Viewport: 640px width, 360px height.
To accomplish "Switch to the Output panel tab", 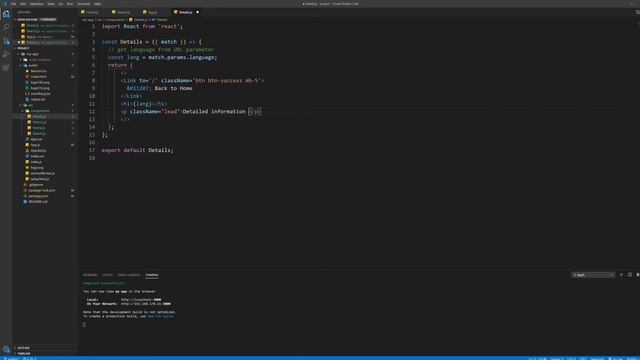I will coord(107,275).
